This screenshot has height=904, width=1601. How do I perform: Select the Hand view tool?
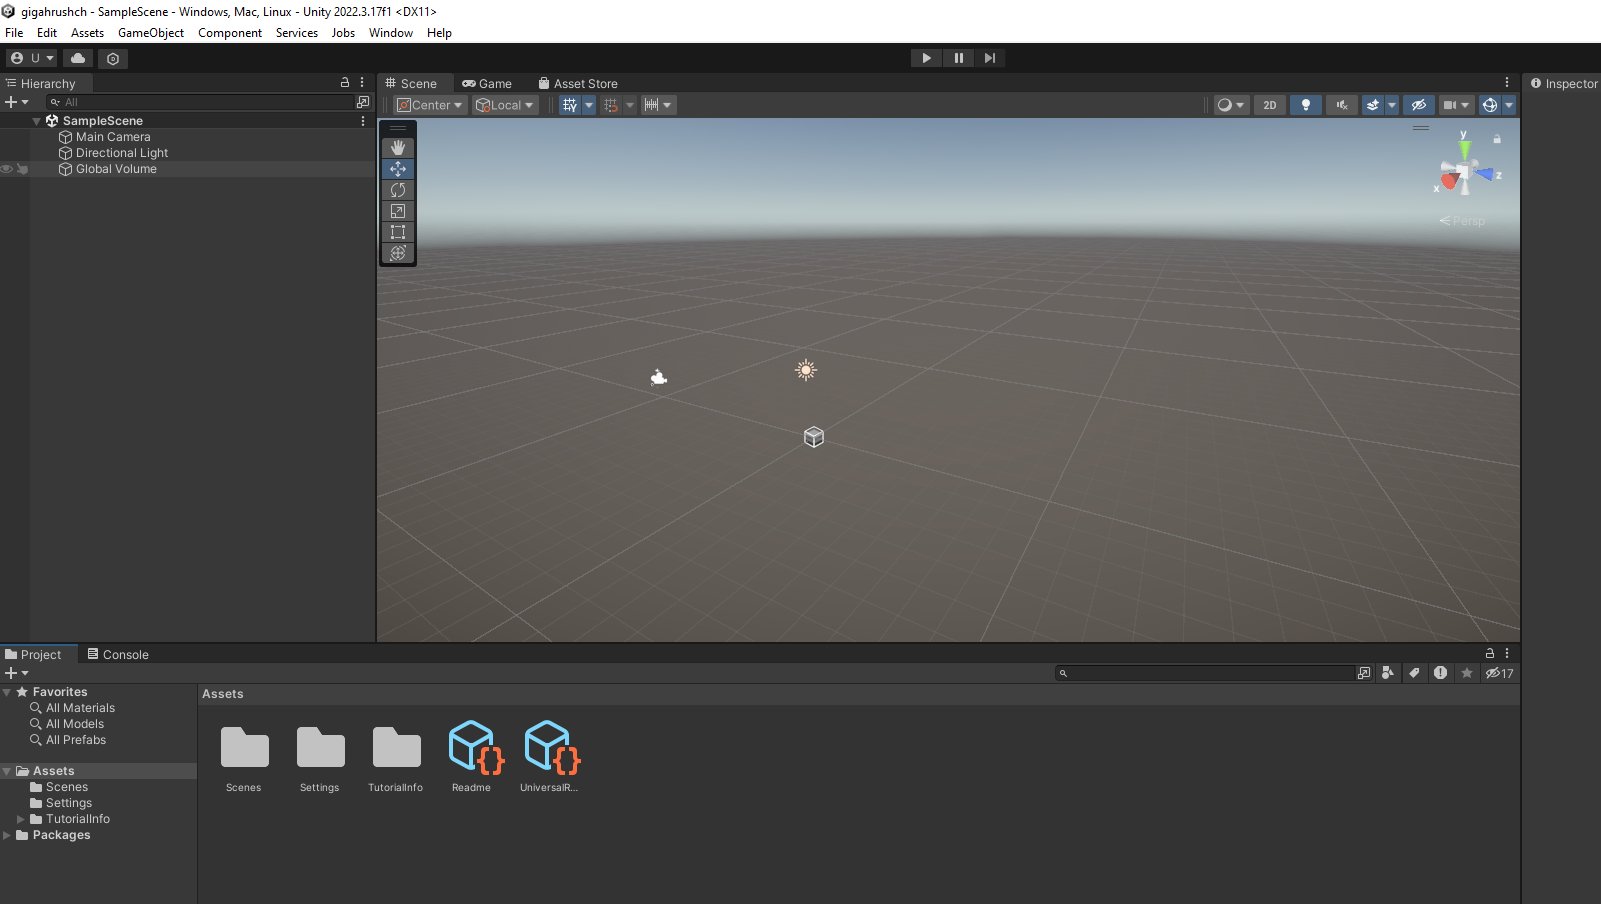point(398,148)
